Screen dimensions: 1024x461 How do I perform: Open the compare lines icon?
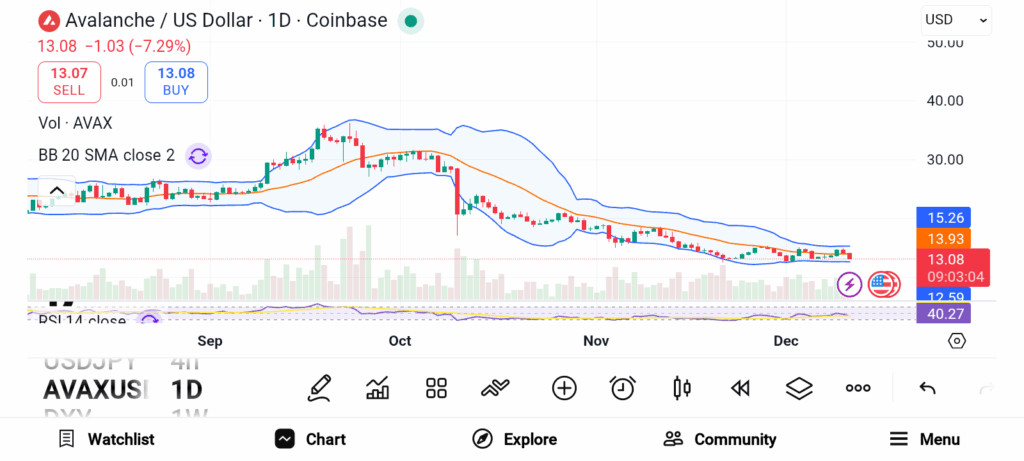496,388
